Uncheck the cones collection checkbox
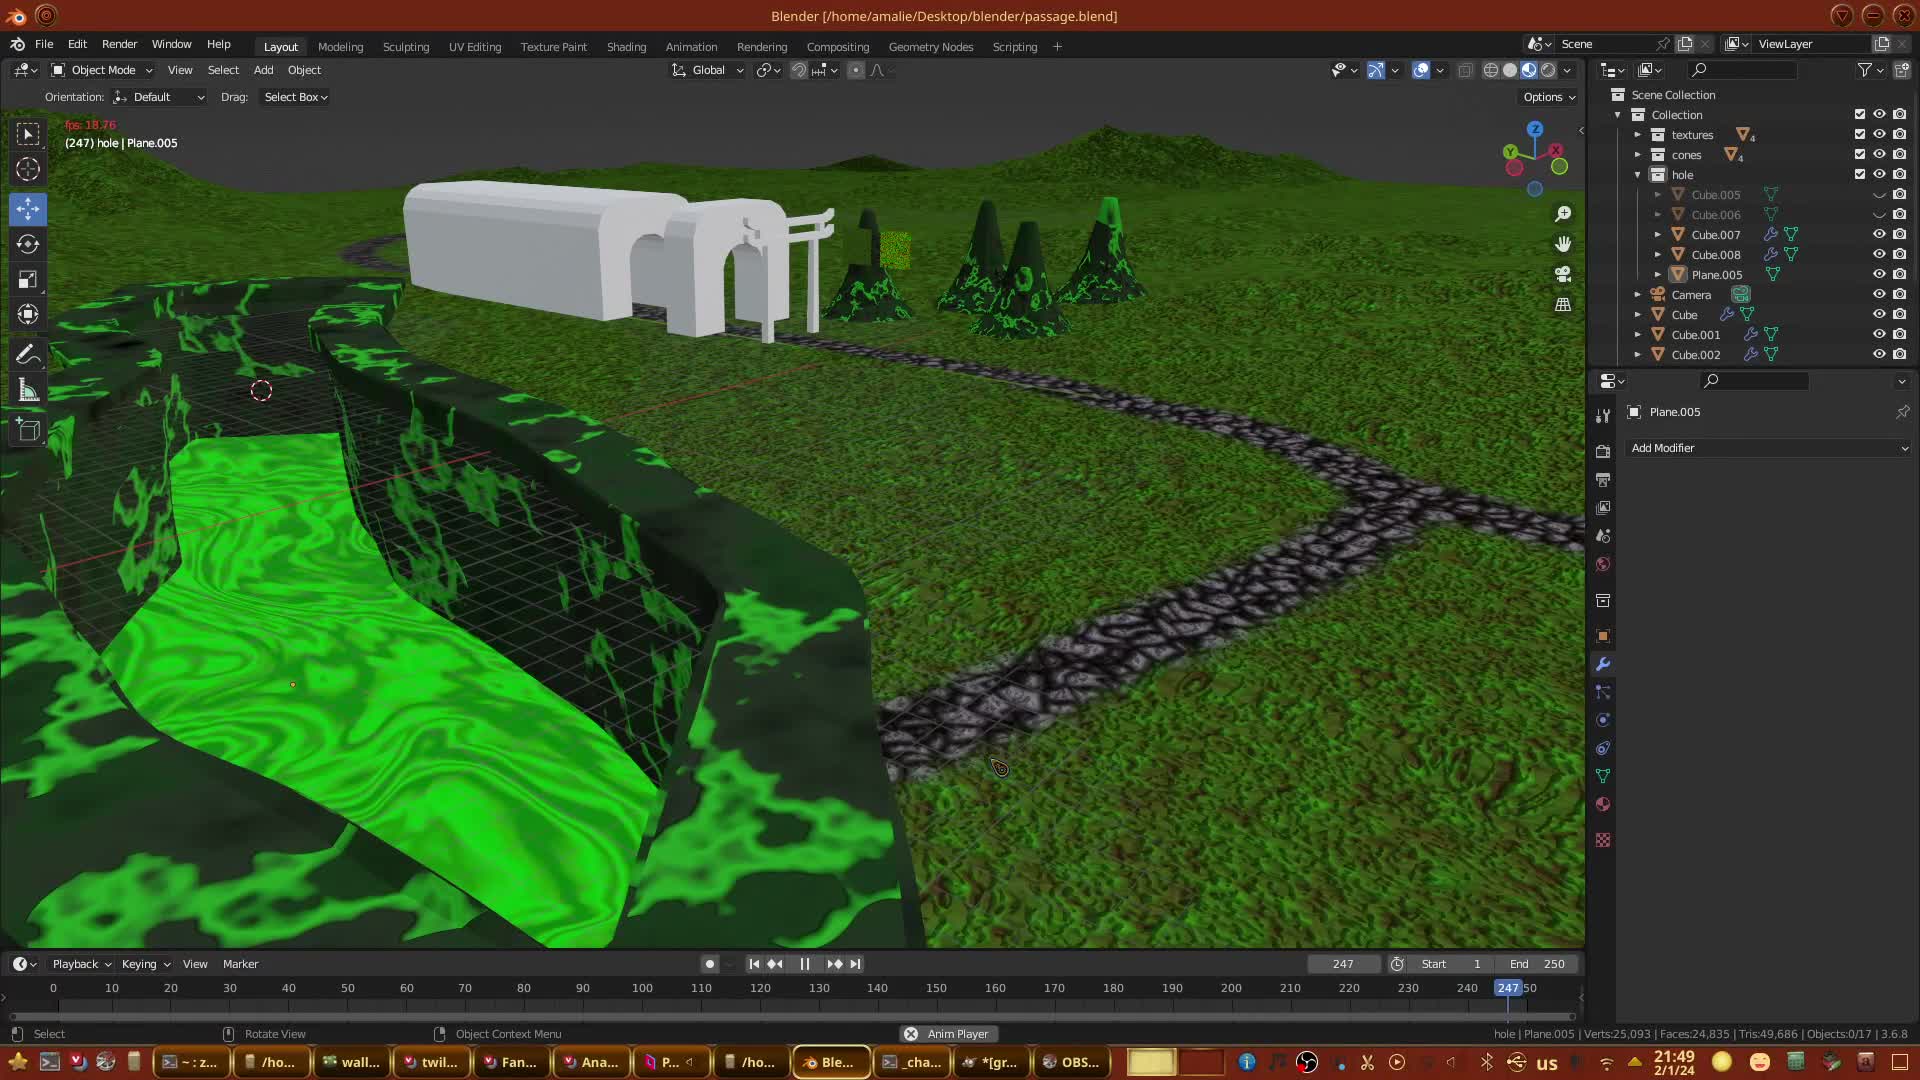The height and width of the screenshot is (1080, 1920). [x=1860, y=154]
